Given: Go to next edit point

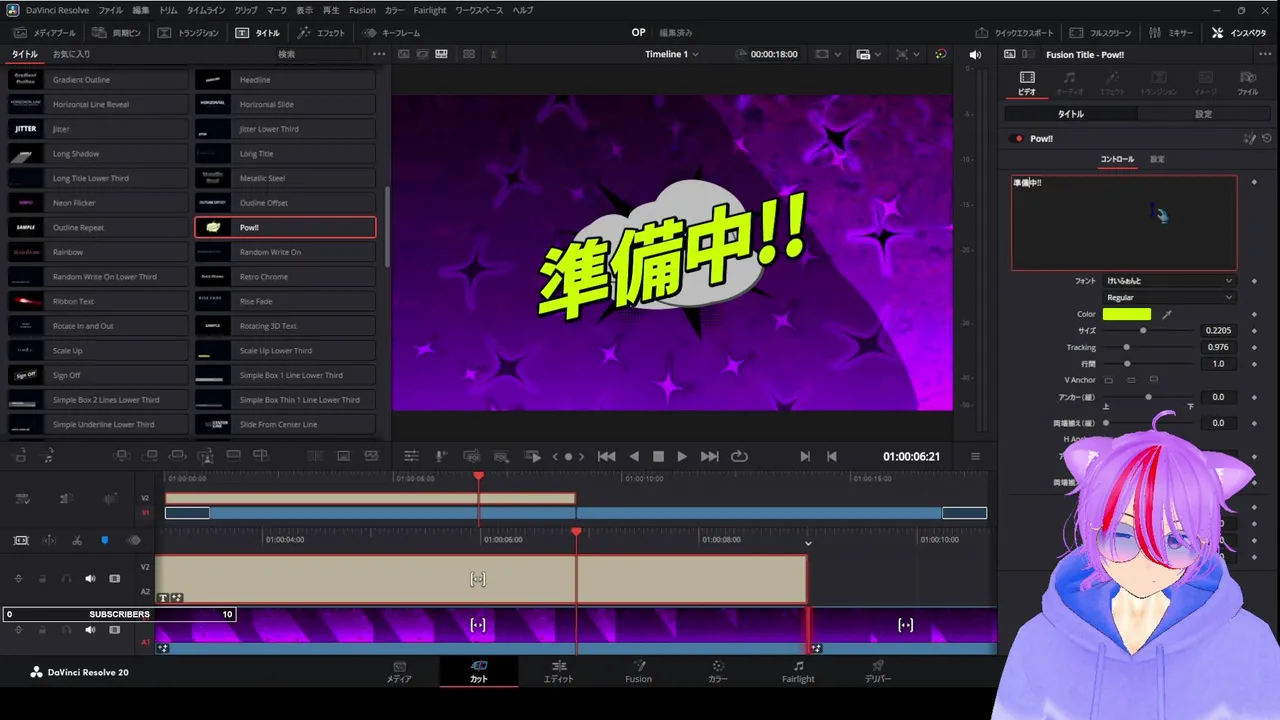Looking at the screenshot, I should click(x=805, y=456).
